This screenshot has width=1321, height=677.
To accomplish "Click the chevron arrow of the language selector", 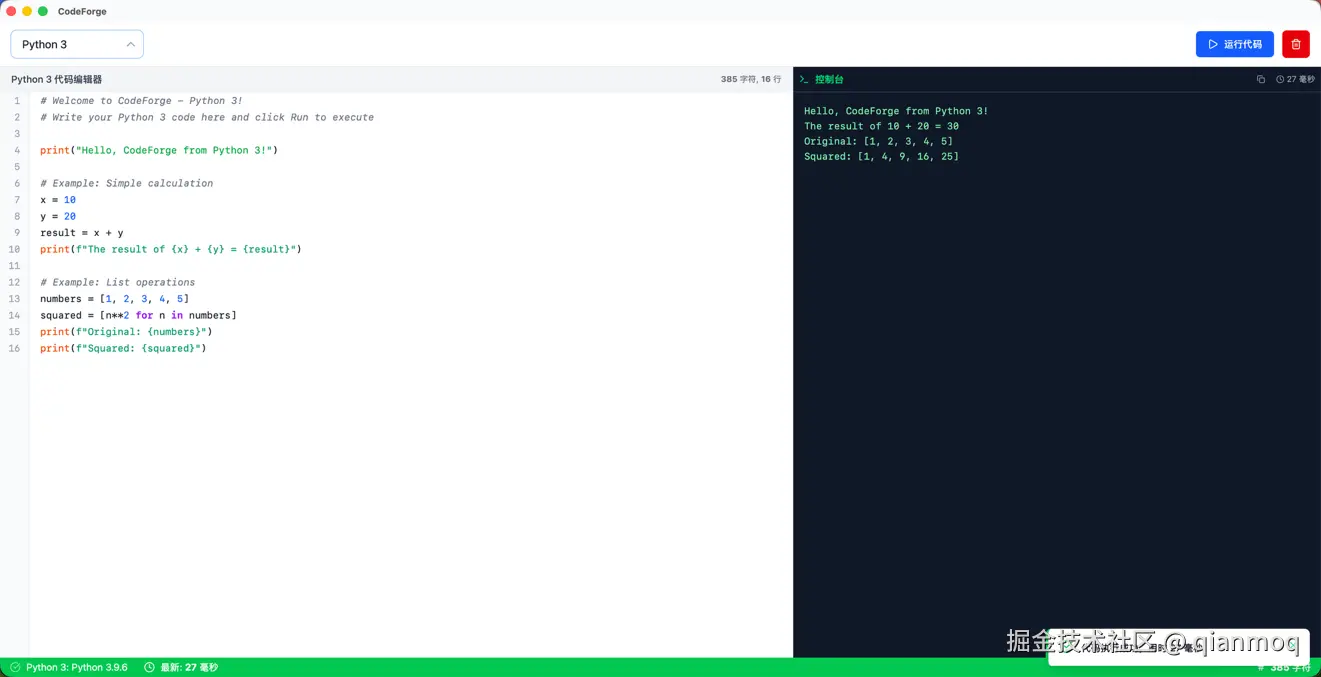I will tap(131, 44).
